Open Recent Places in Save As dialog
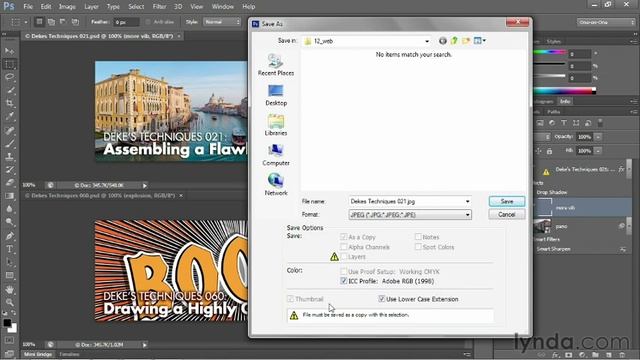 pos(276,64)
